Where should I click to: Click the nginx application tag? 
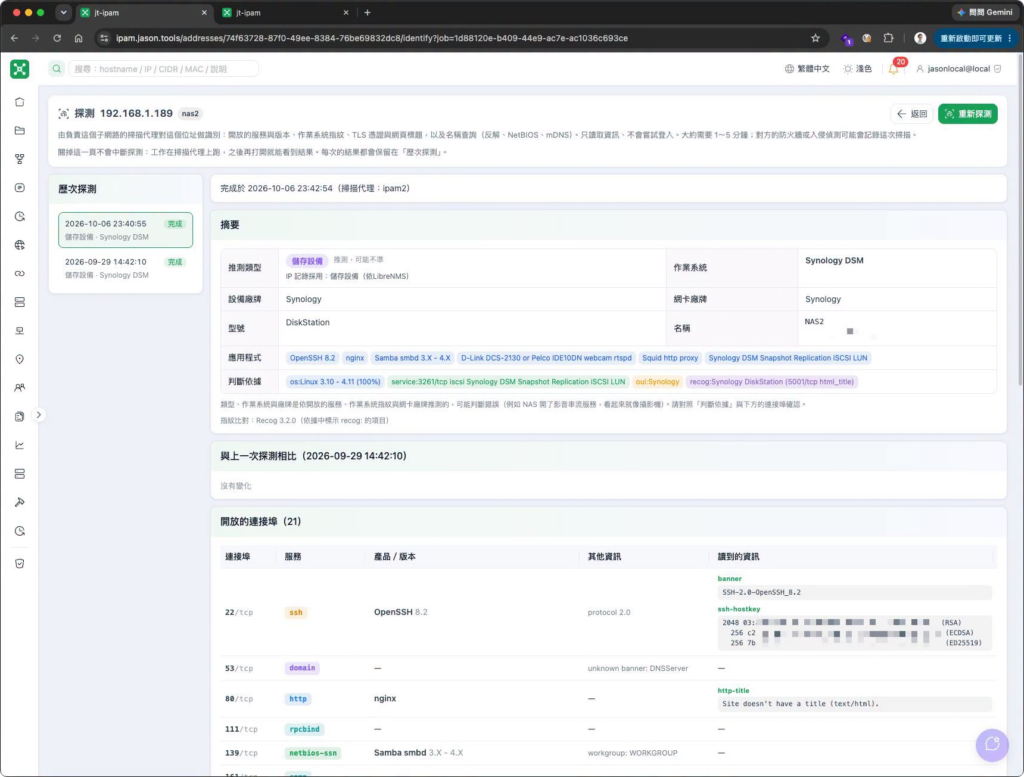(355, 358)
